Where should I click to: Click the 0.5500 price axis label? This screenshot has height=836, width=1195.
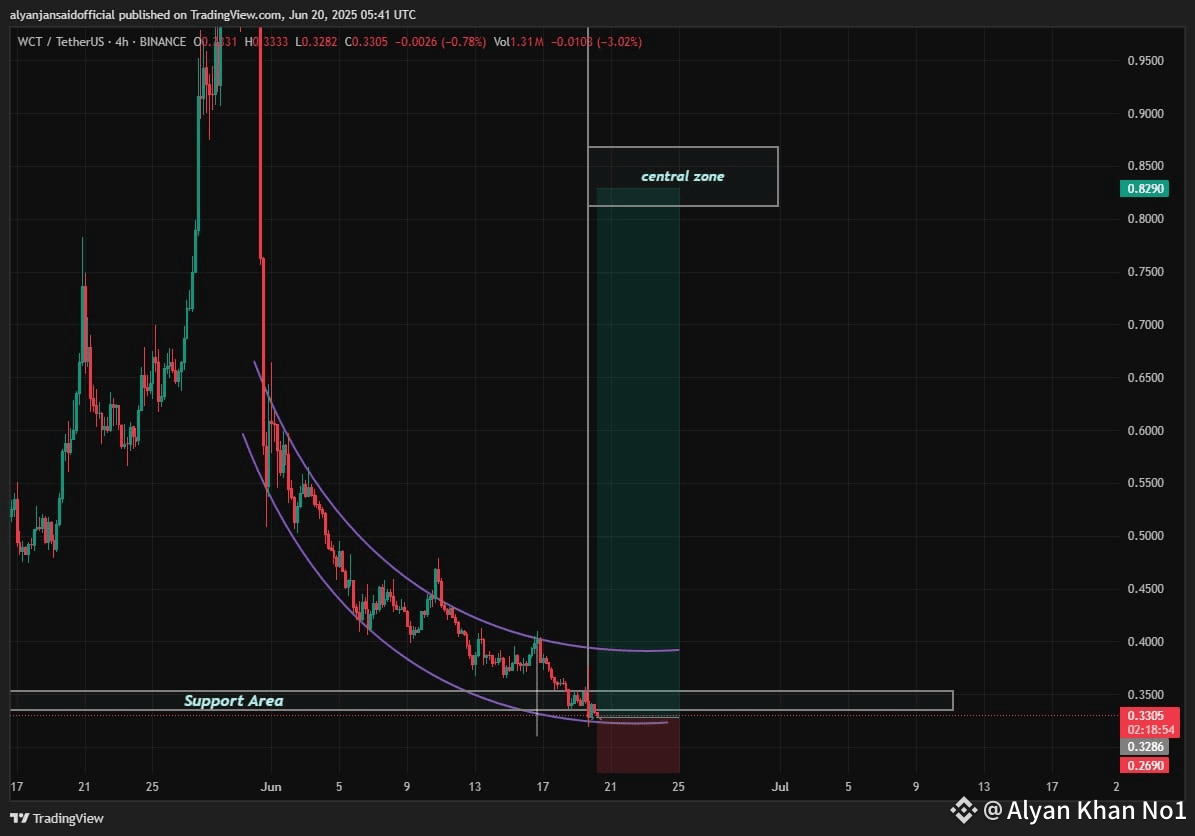click(x=1145, y=483)
